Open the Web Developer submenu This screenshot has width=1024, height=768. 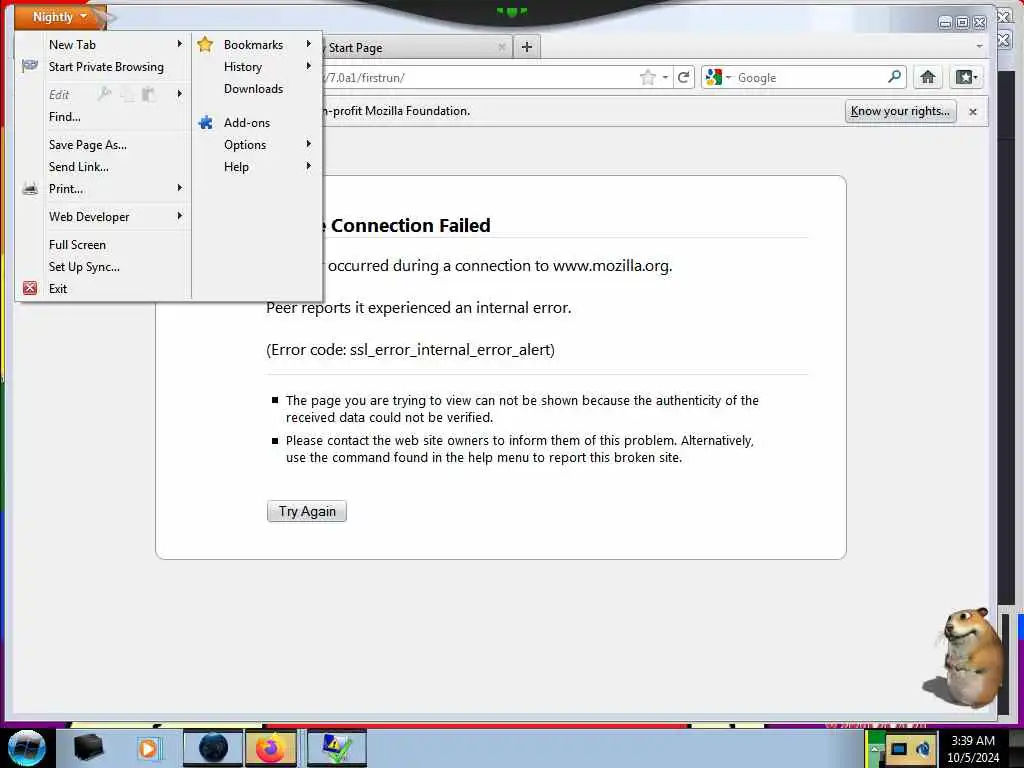pyautogui.click(x=89, y=217)
